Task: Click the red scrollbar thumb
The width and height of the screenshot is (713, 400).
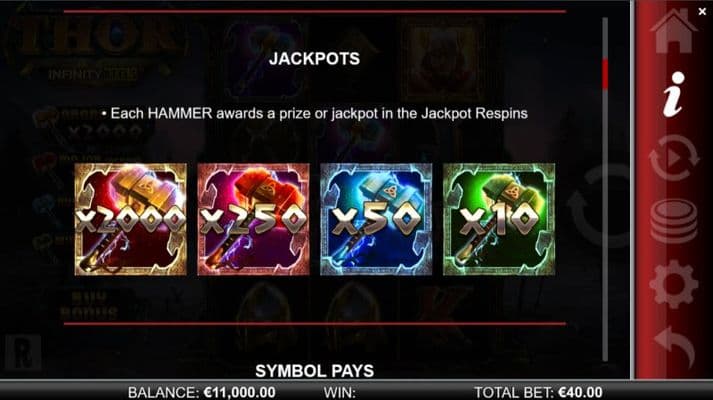Action: click(605, 74)
